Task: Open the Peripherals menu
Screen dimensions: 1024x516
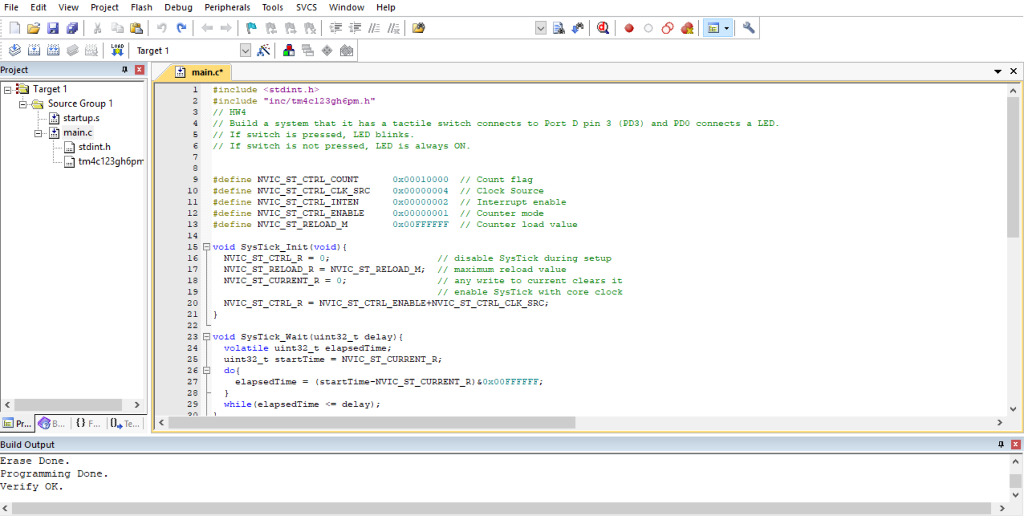Action: coord(227,7)
